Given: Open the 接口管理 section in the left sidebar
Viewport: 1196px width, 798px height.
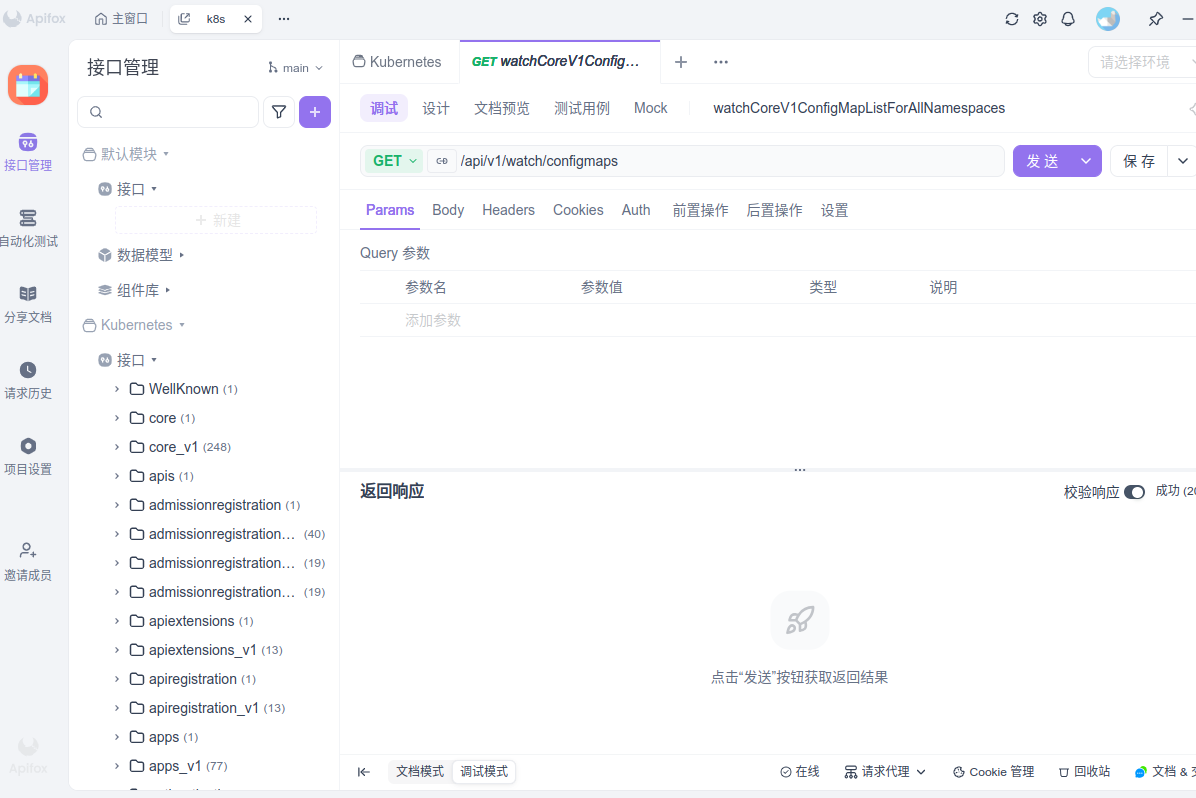Looking at the screenshot, I should tap(28, 150).
